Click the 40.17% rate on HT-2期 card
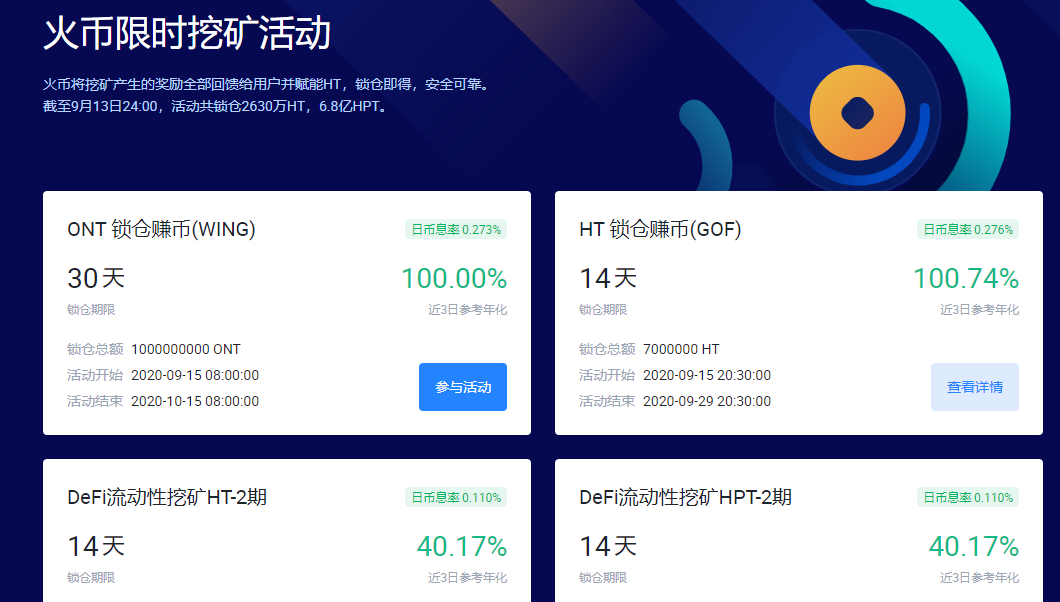The width and height of the screenshot is (1060, 602). tap(462, 547)
